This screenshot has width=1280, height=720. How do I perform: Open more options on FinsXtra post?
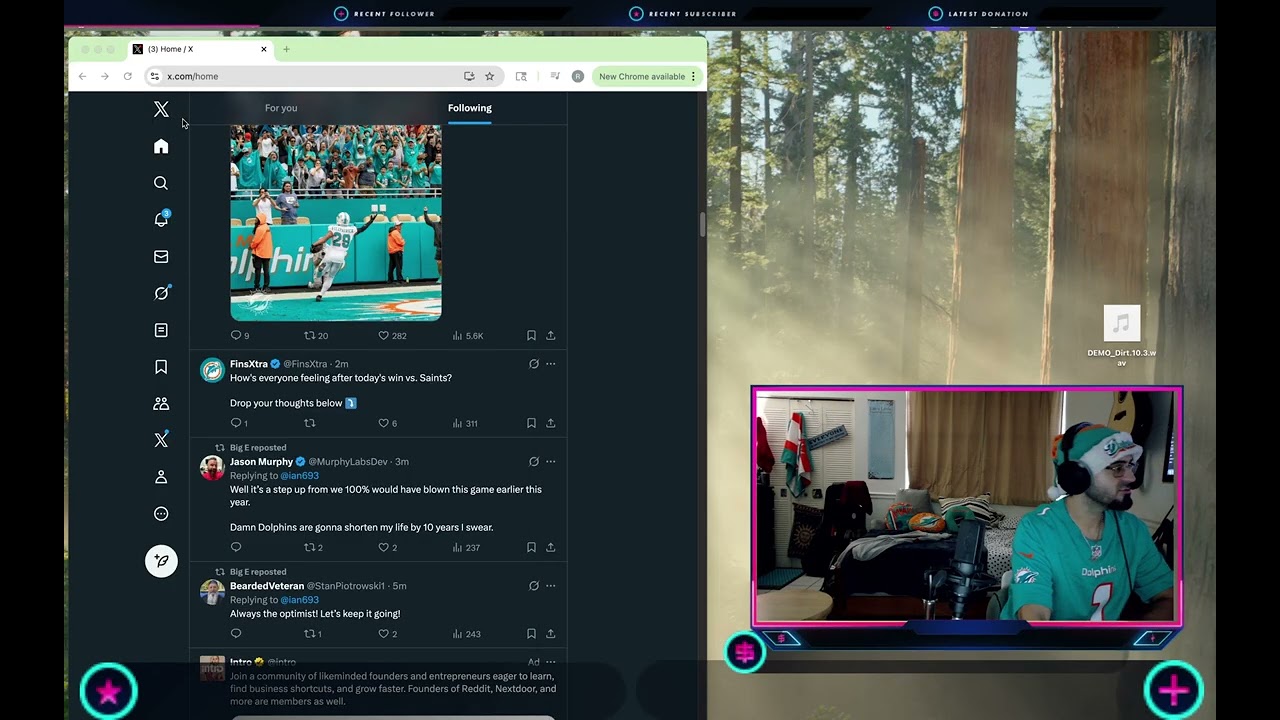550,364
